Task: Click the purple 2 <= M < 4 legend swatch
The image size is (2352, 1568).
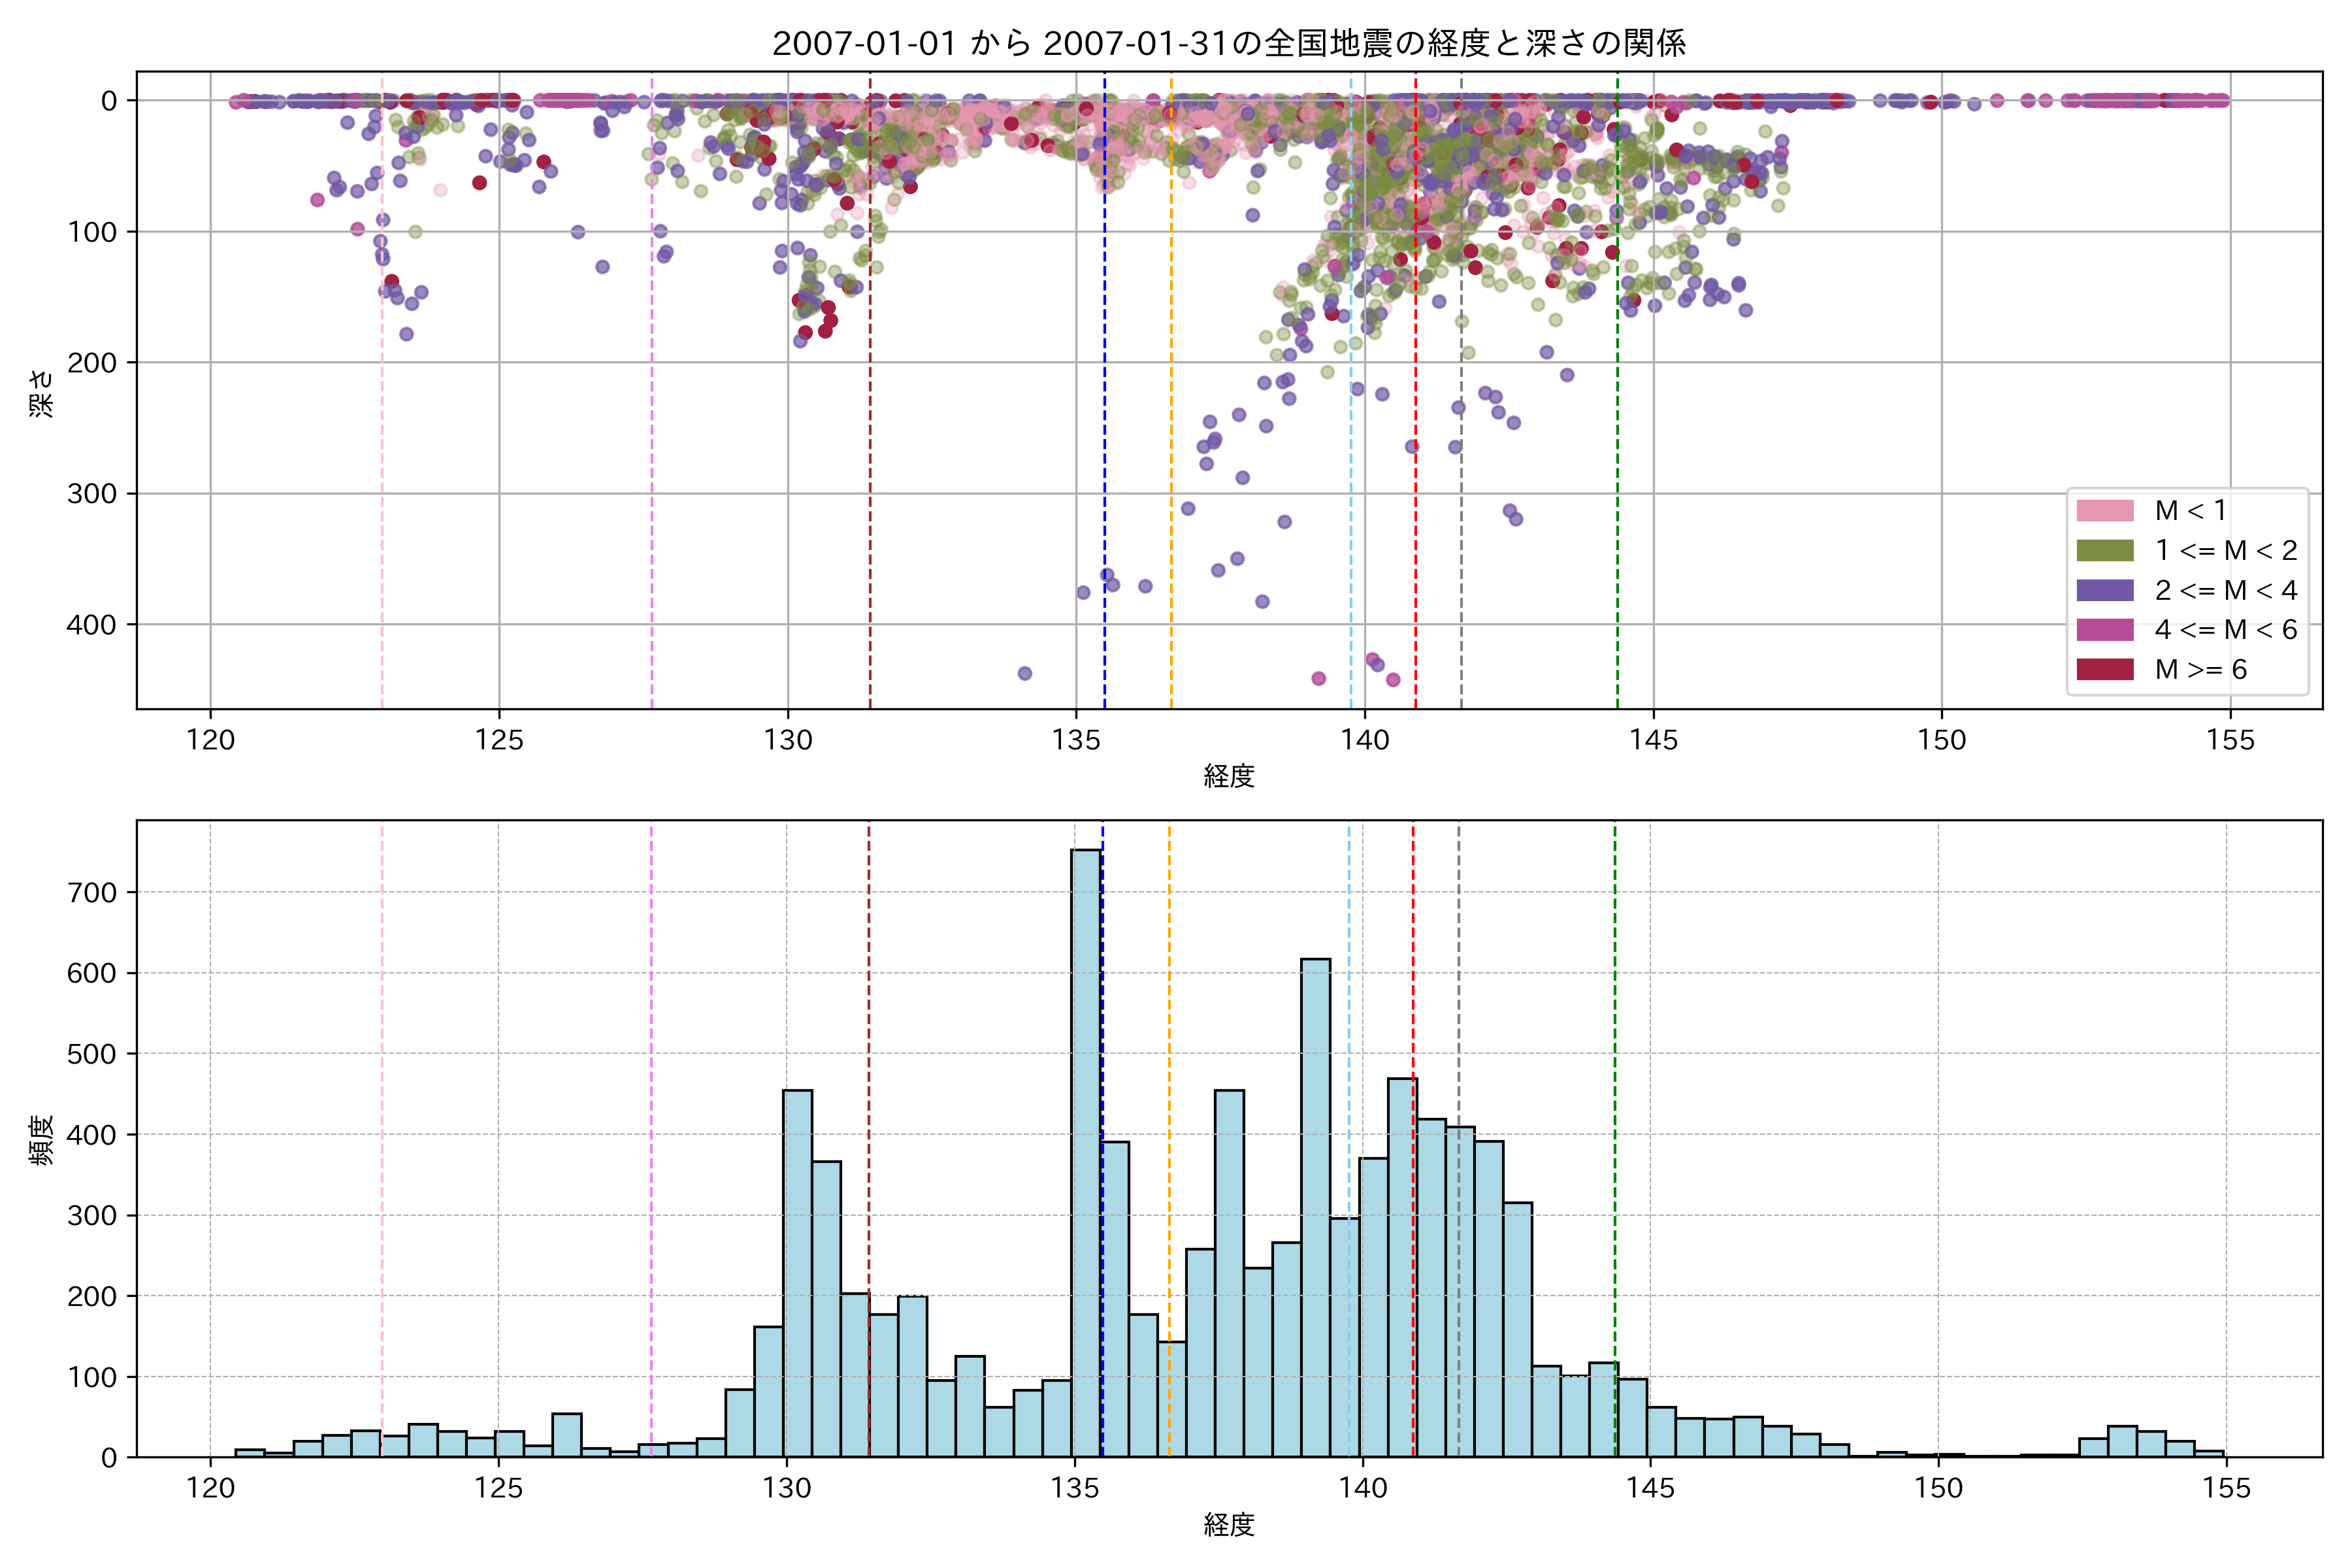Action: pyautogui.click(x=2104, y=590)
